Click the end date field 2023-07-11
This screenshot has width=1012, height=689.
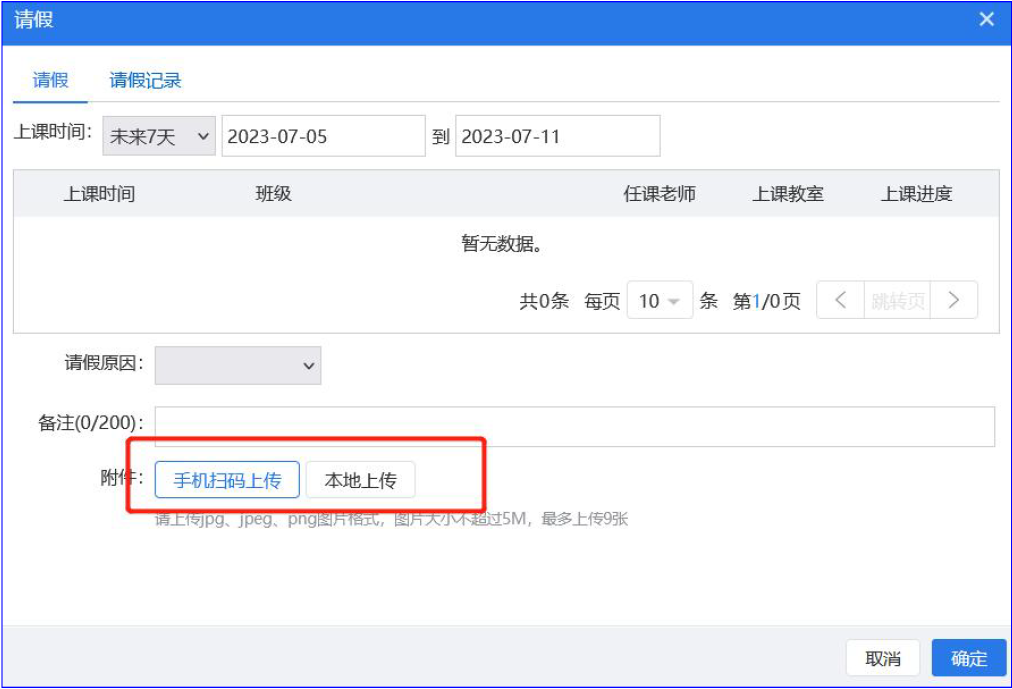557,137
